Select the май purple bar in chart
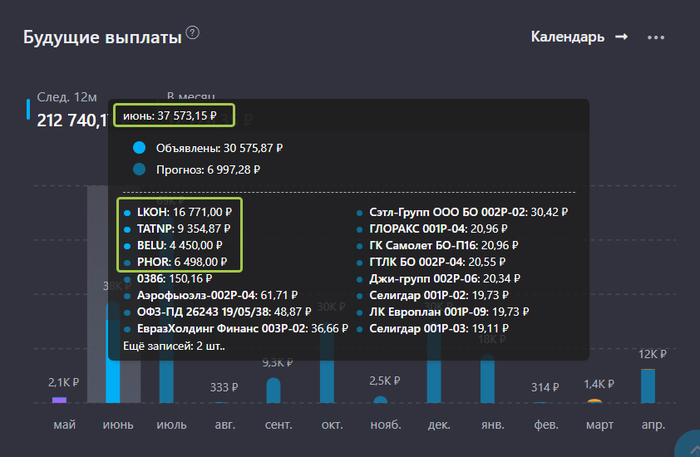This screenshot has height=457, width=700. click(59, 399)
